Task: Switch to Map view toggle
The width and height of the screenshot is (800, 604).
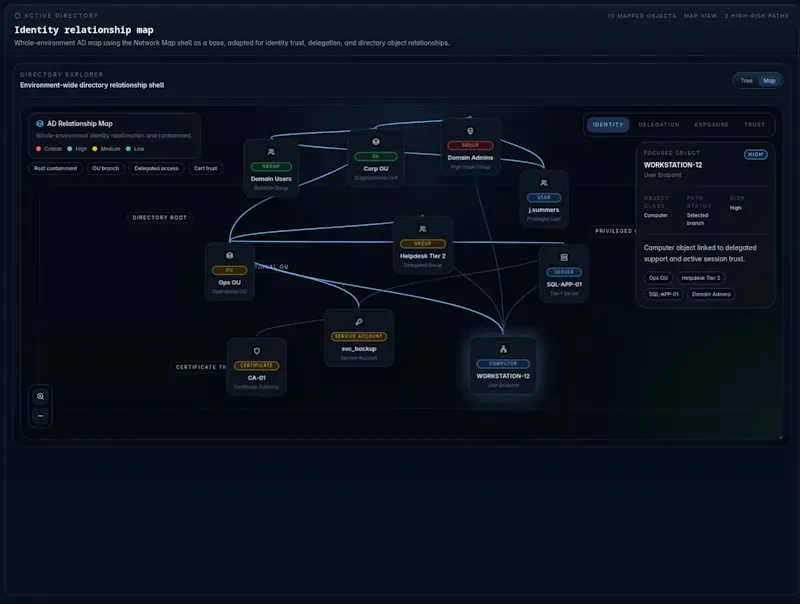Action: coord(769,81)
